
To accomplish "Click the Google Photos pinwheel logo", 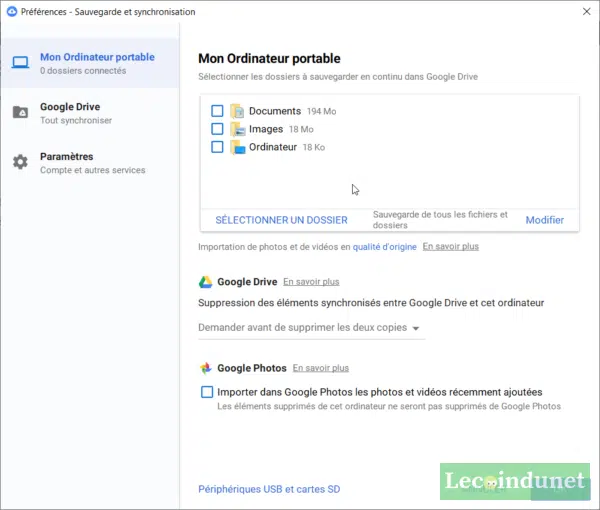I will 206,368.
